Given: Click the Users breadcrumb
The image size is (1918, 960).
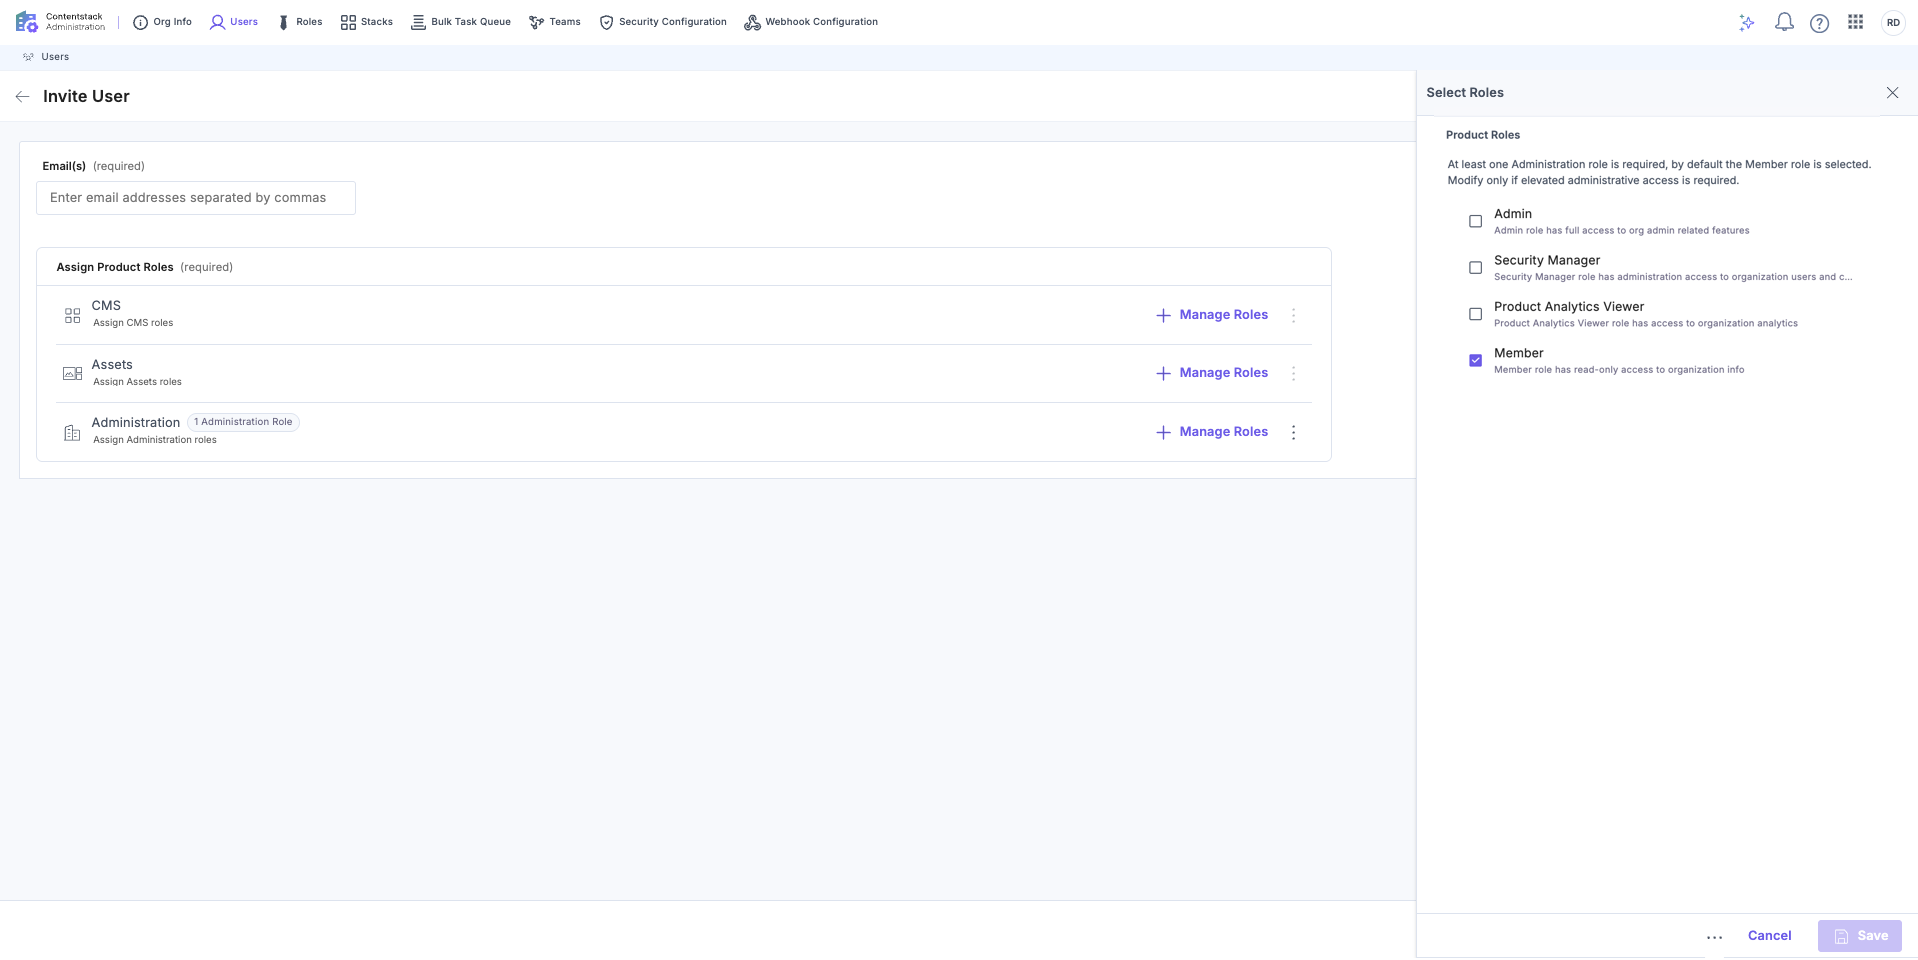Looking at the screenshot, I should [55, 57].
